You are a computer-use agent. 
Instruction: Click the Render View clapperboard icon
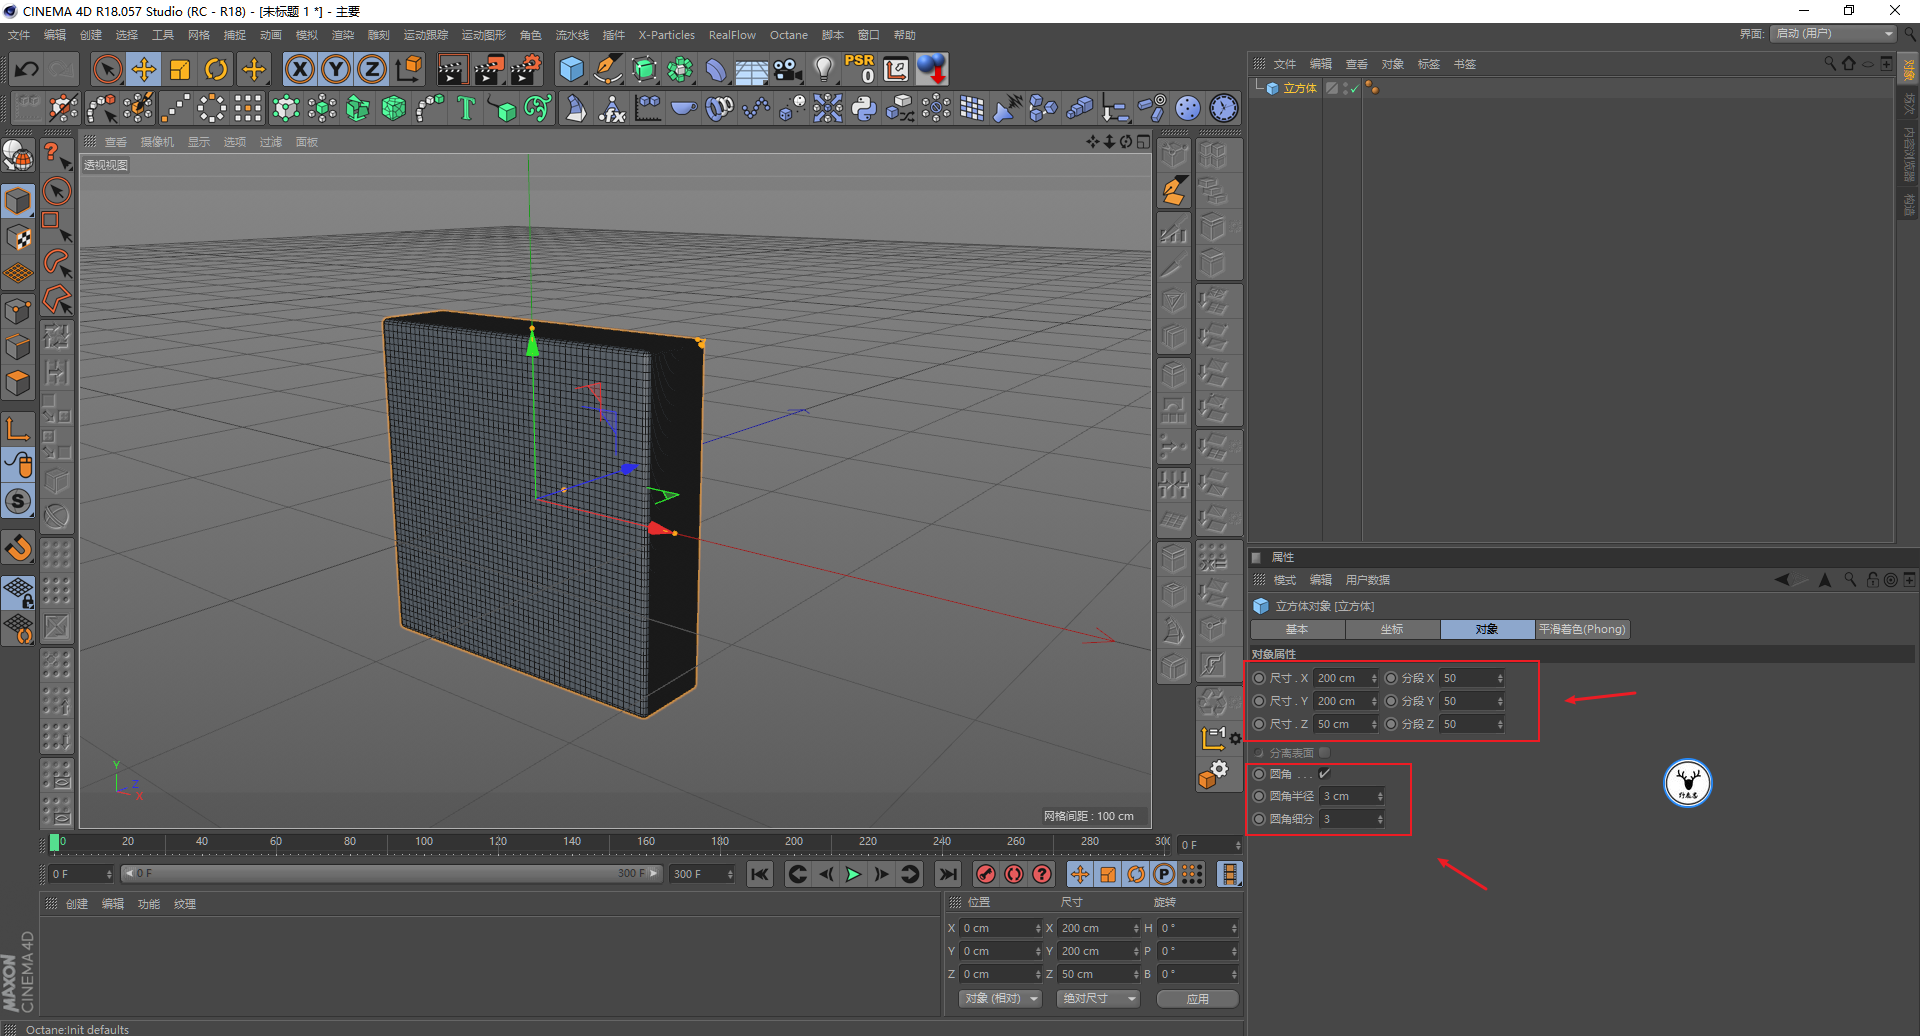[452, 69]
